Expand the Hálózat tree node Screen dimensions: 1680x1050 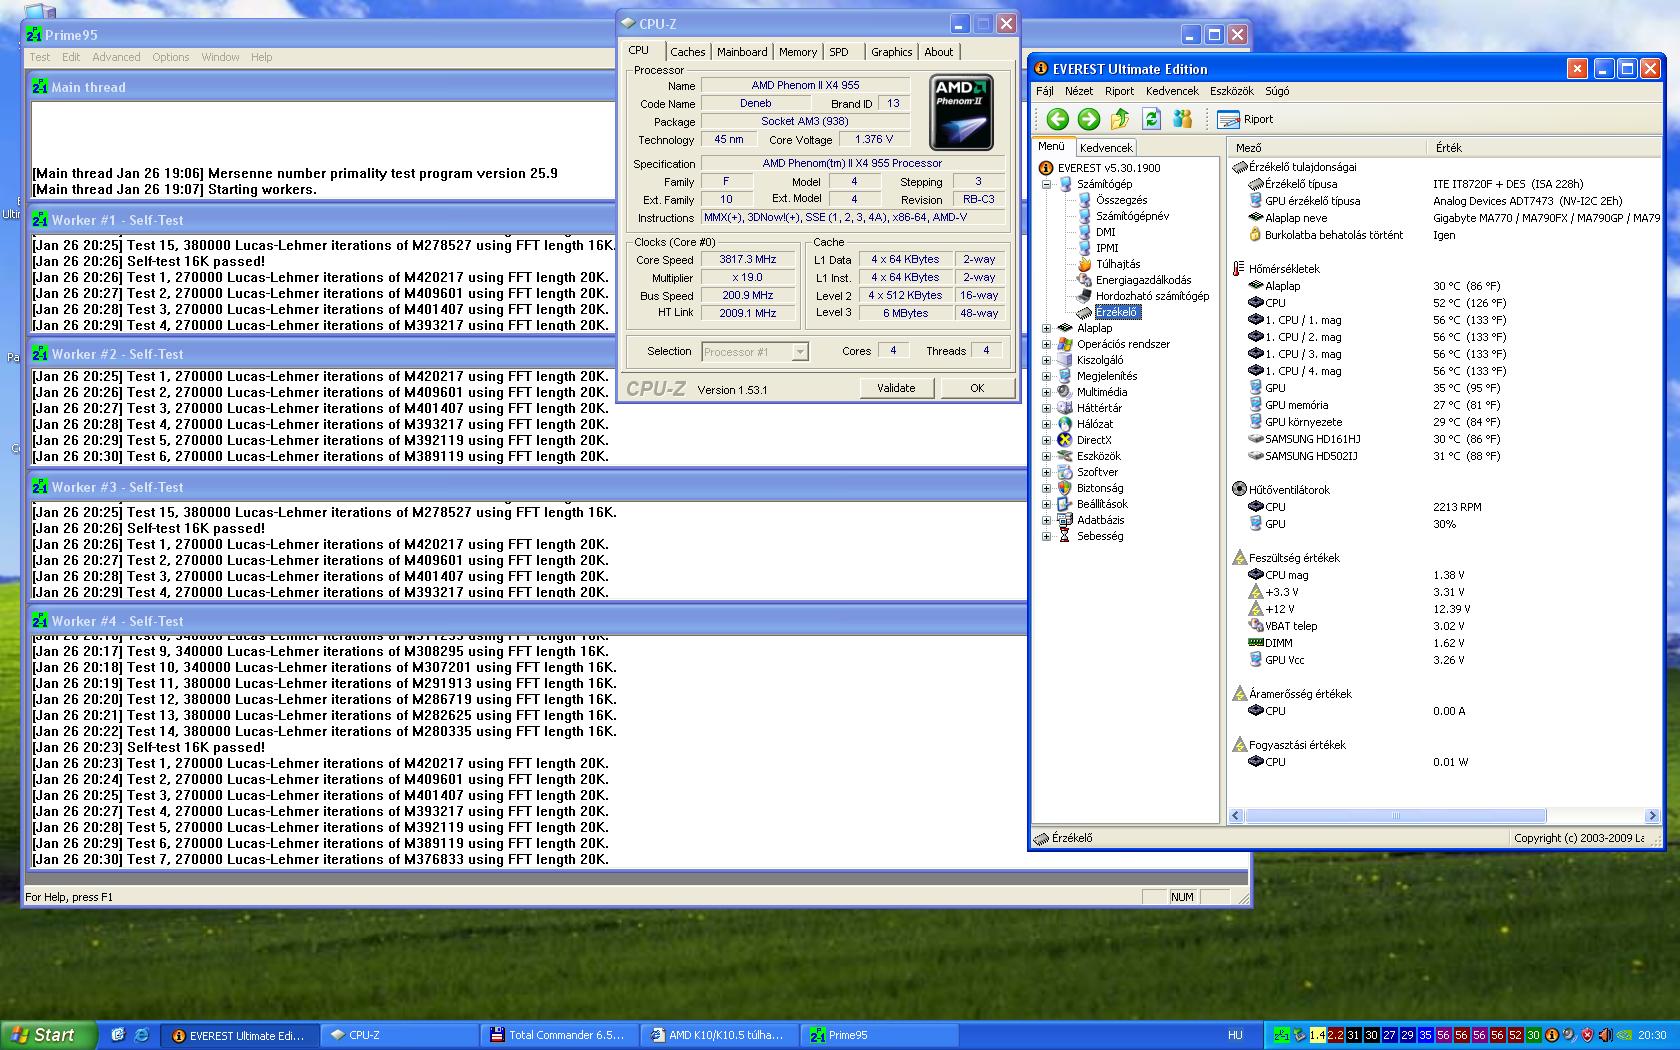click(x=1046, y=424)
